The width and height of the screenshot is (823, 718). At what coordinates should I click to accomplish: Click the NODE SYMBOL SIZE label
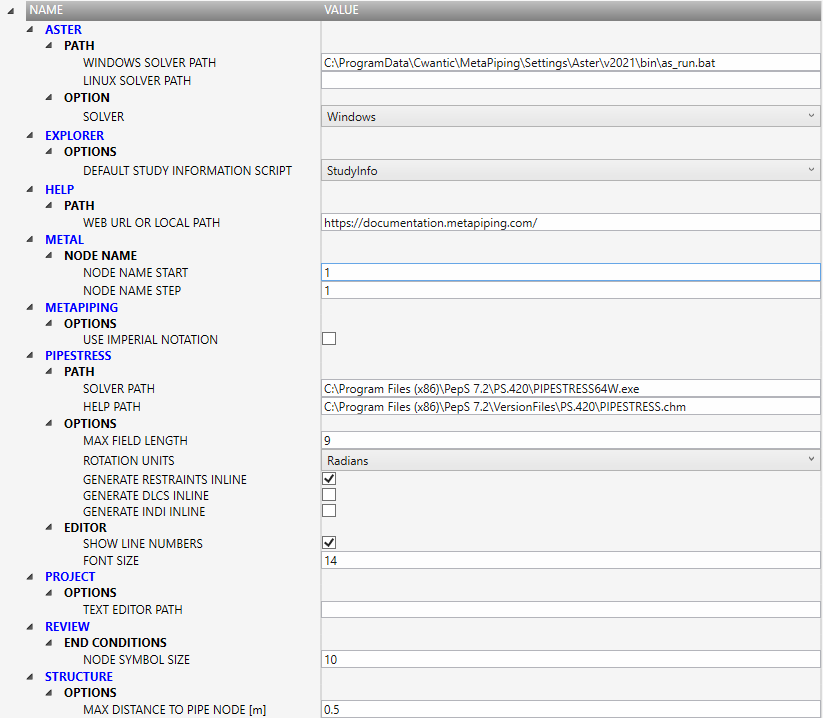click(x=136, y=659)
